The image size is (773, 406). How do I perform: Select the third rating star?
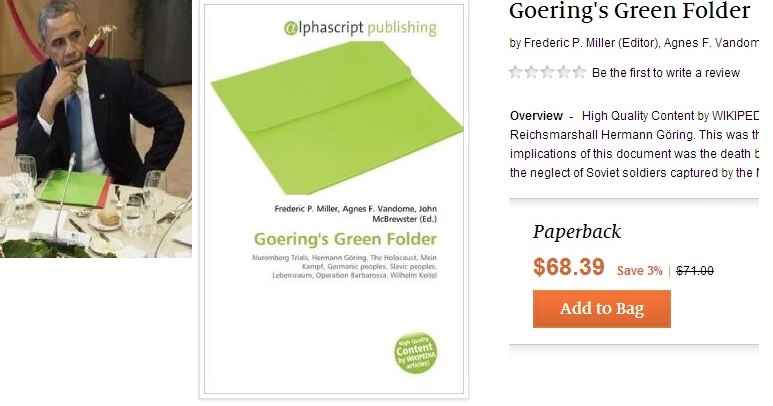point(548,72)
